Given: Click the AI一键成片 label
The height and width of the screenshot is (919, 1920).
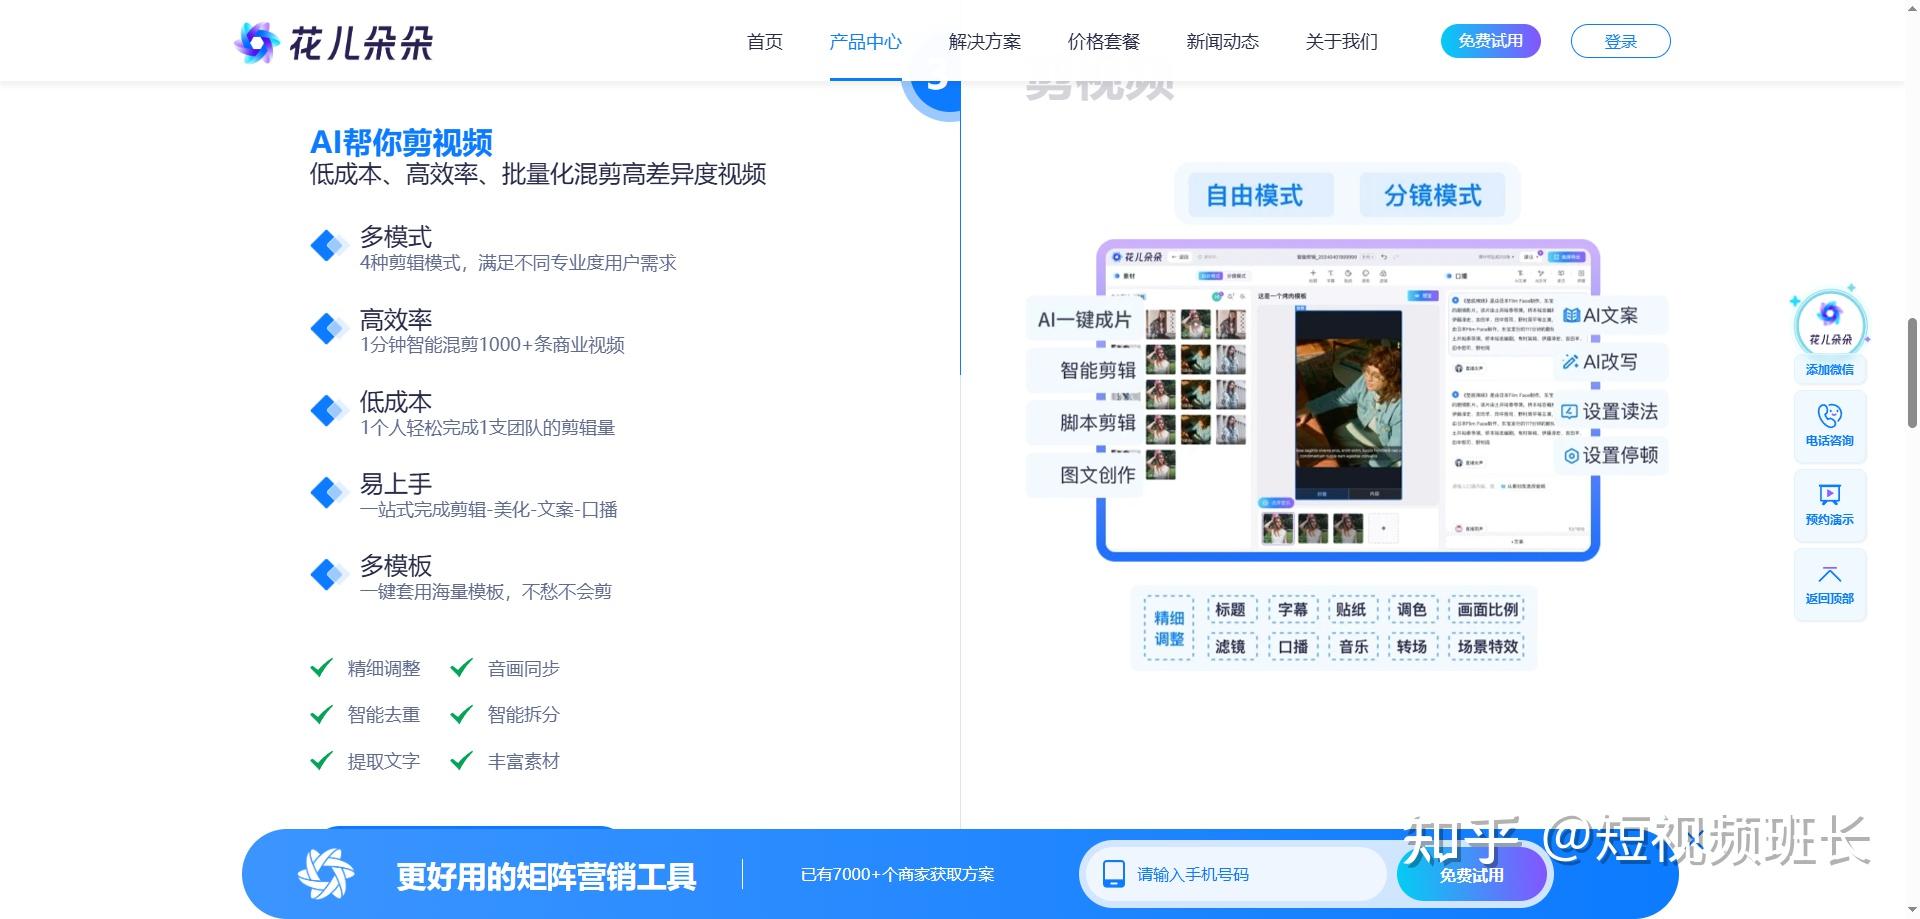Looking at the screenshot, I should click(1084, 320).
